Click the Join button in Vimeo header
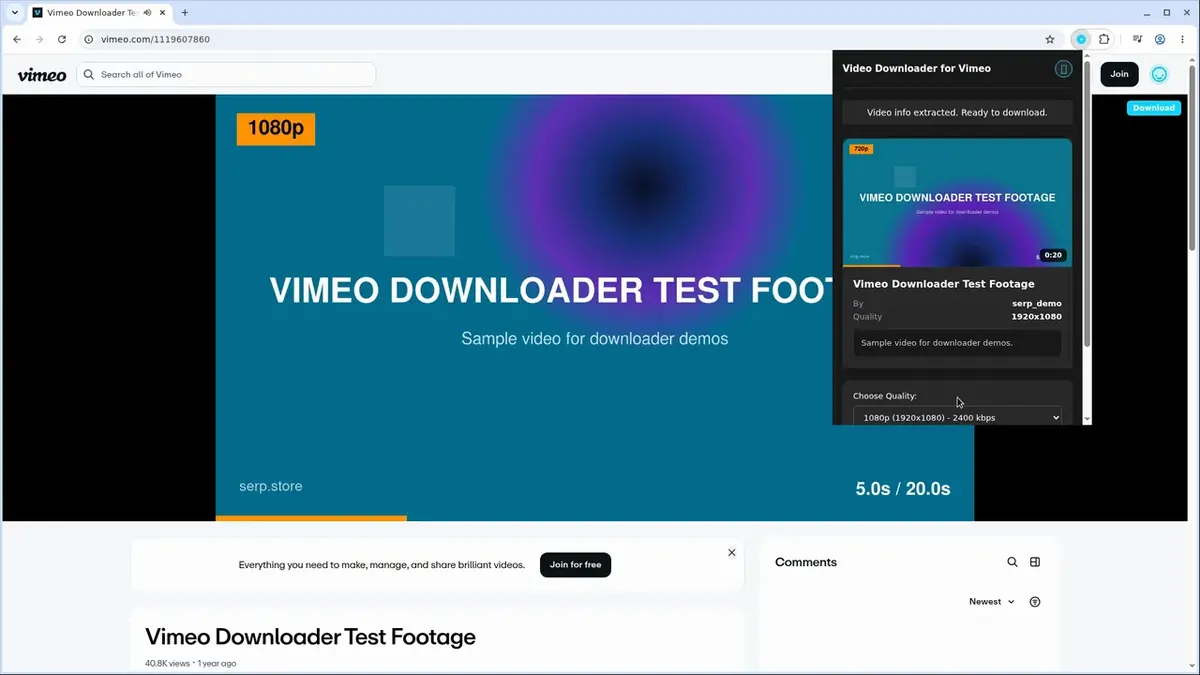The image size is (1200, 675). tap(1119, 74)
